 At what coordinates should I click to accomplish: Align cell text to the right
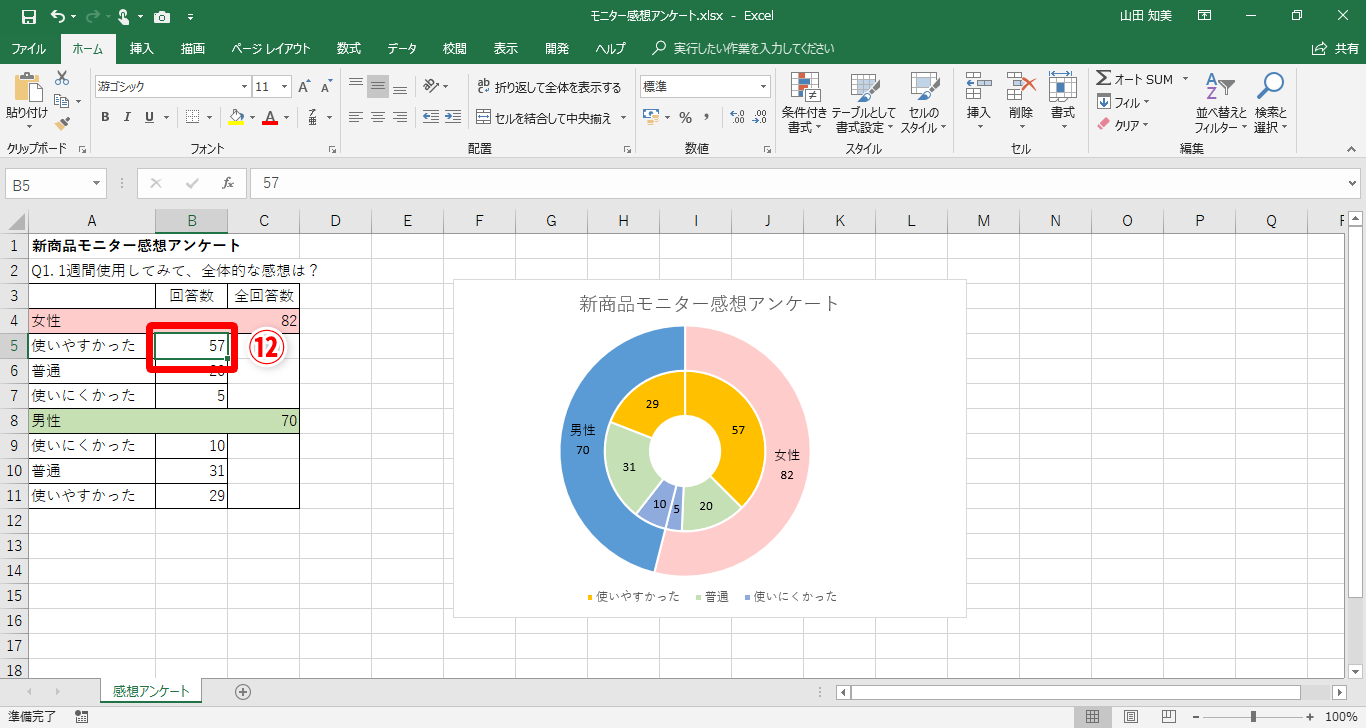tap(399, 117)
